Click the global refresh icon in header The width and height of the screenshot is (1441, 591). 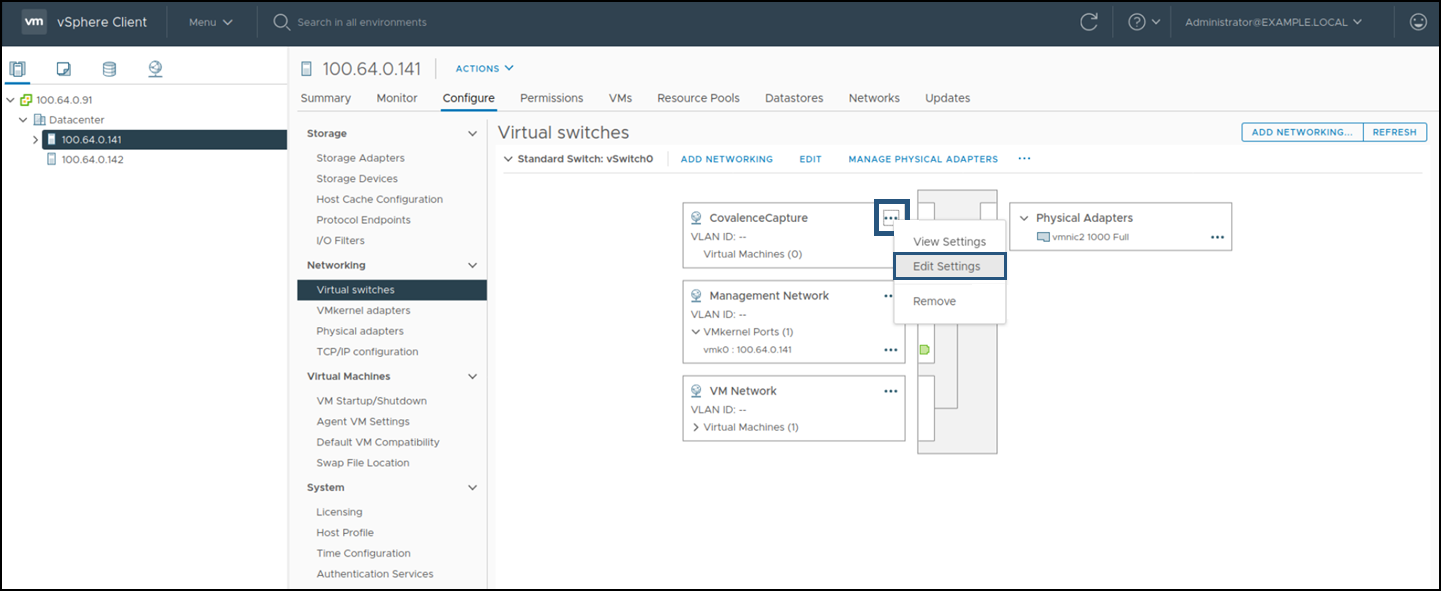[x=1089, y=22]
